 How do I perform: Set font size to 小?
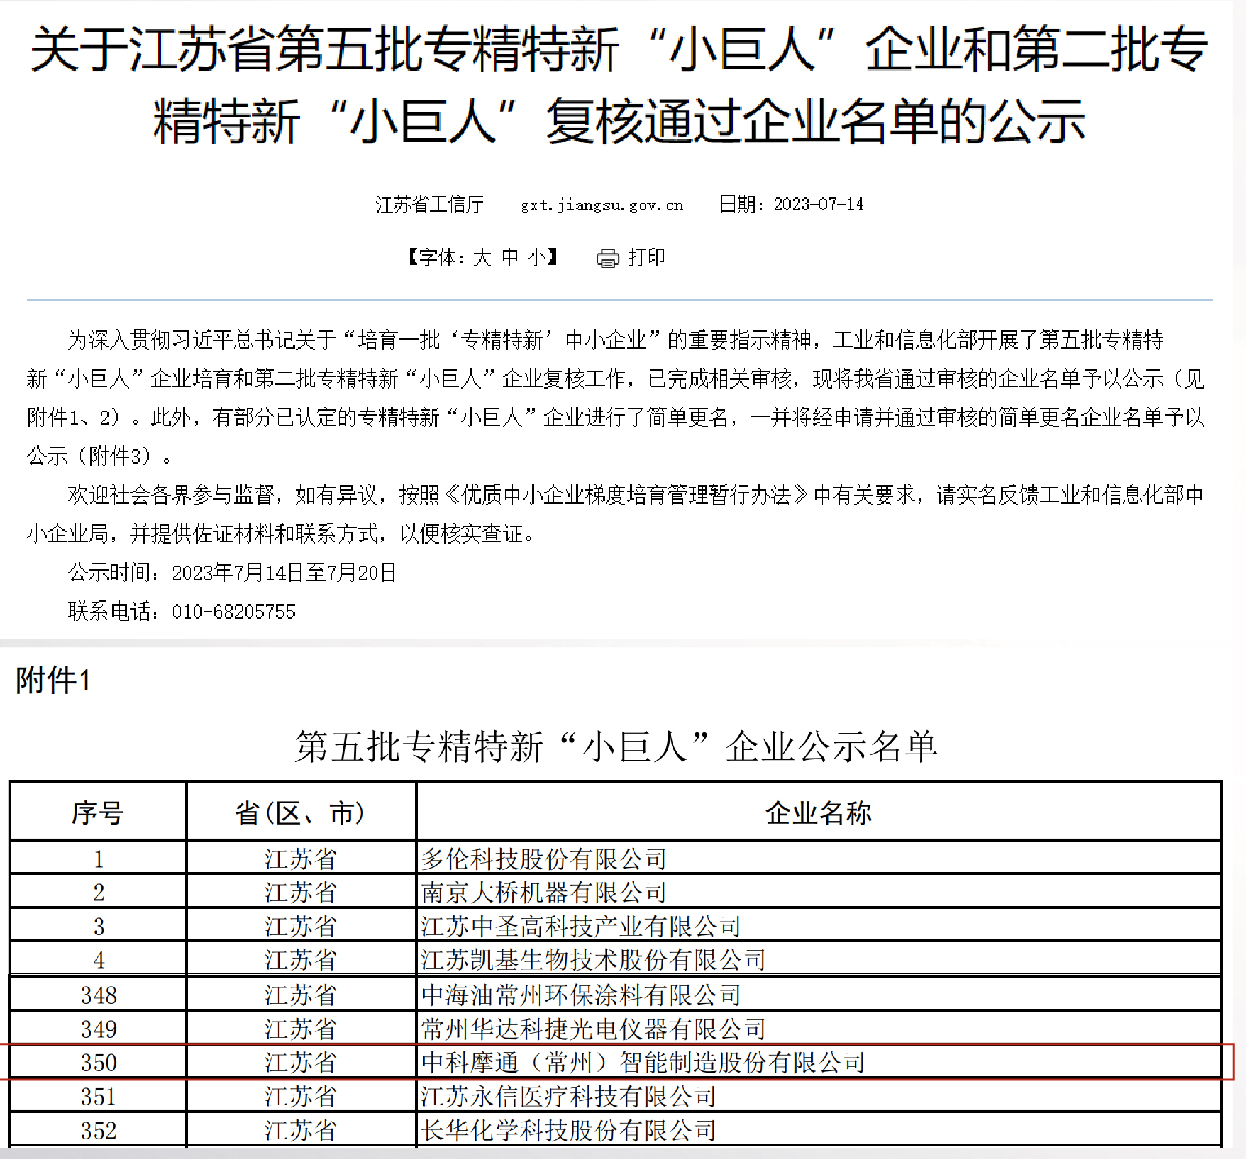(537, 258)
